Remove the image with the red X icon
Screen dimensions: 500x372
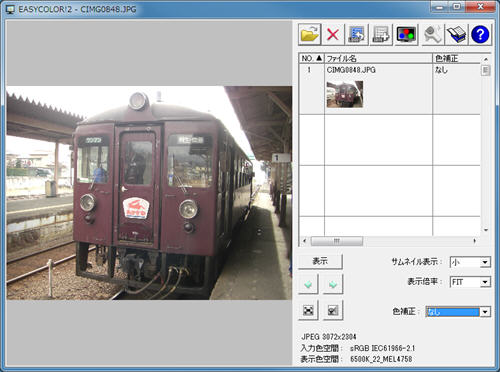tap(333, 34)
